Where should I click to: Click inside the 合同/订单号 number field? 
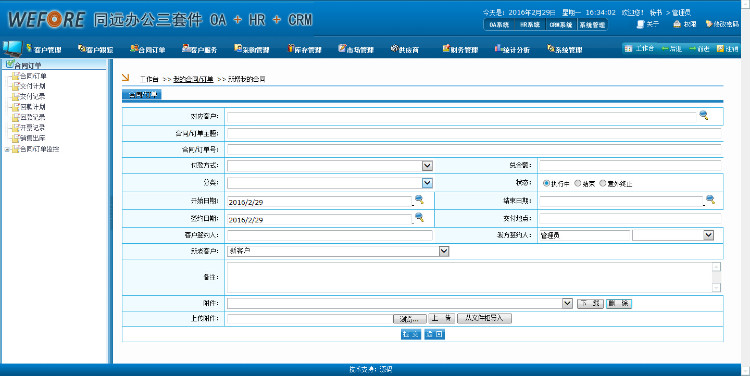click(x=474, y=150)
